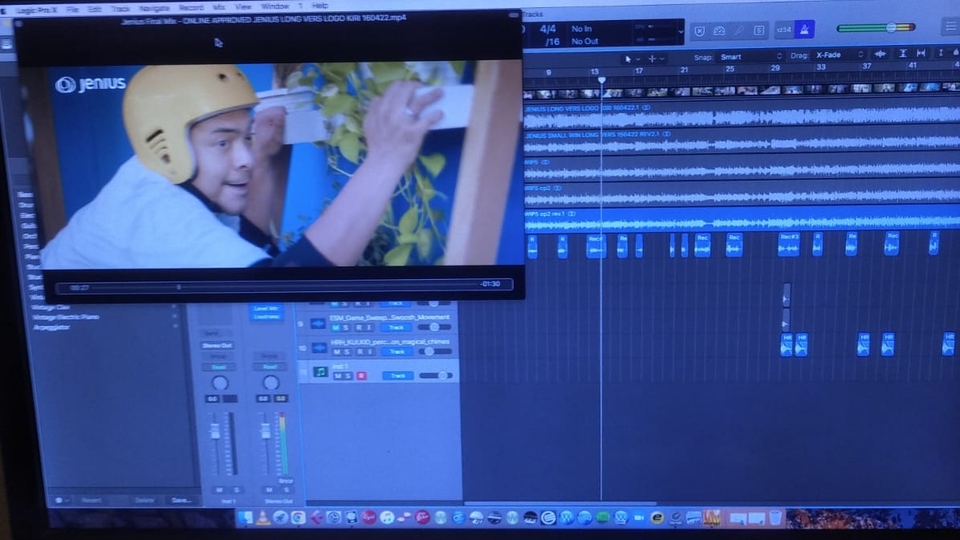Viewport: 960px width, 540px height.
Task: Click Save... button in the library
Action: (181, 500)
